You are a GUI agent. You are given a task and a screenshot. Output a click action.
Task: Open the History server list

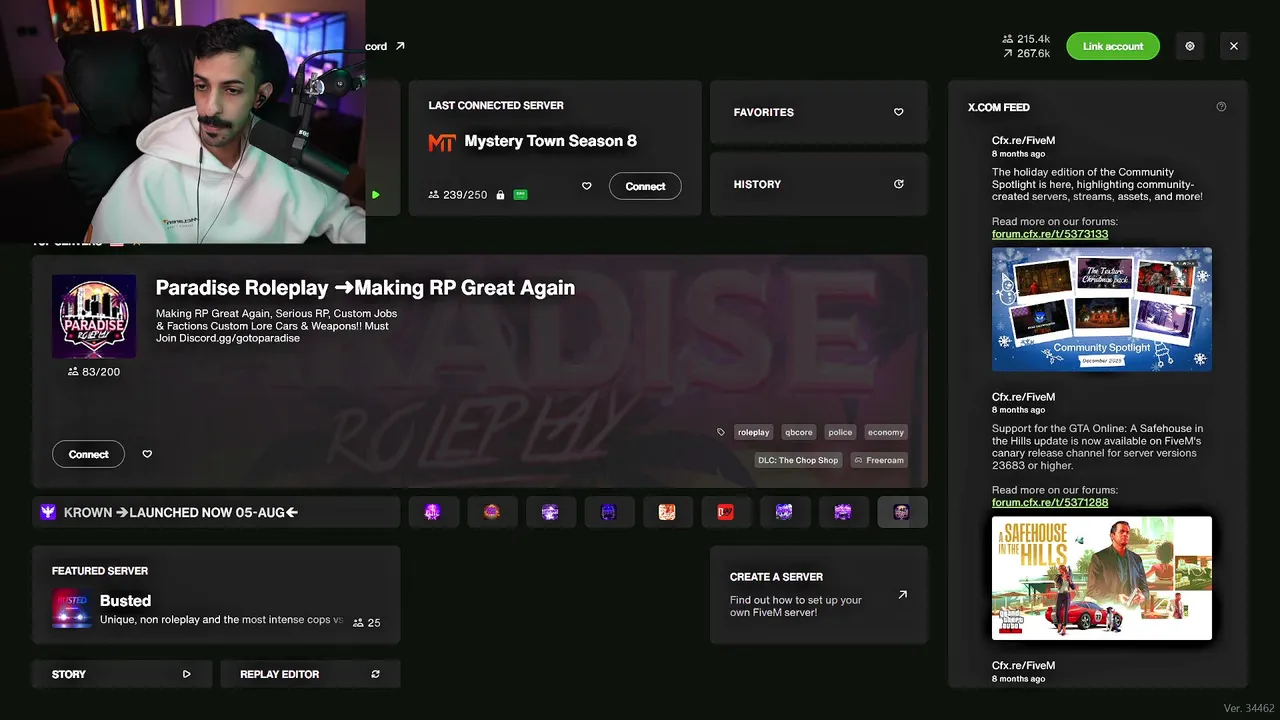(819, 184)
